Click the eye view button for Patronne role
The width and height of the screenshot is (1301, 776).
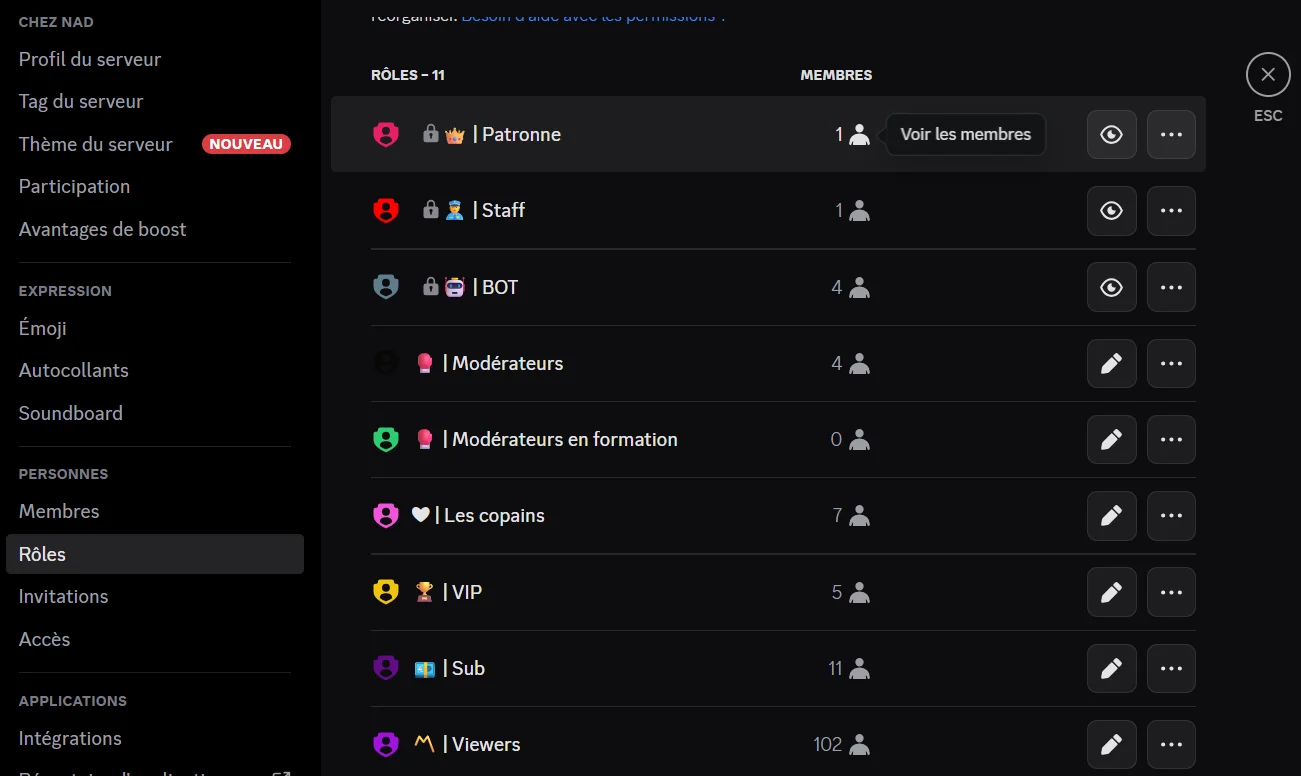click(1111, 134)
